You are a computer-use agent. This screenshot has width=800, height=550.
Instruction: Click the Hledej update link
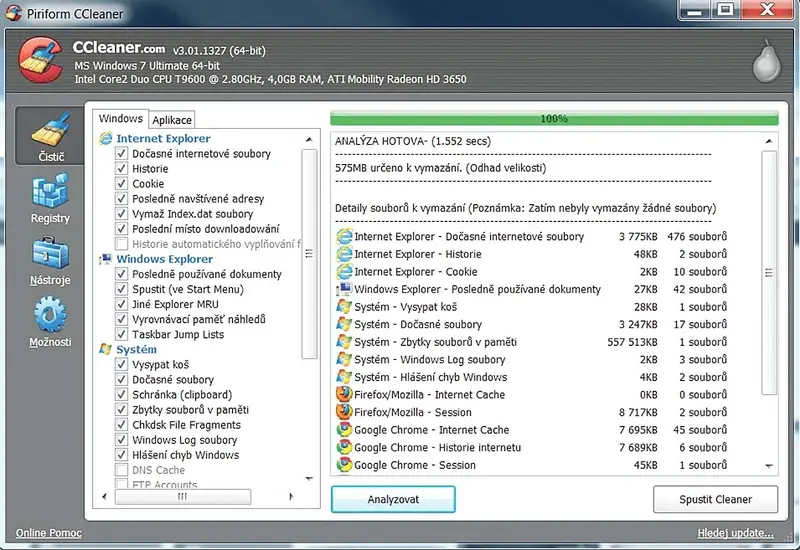pyautogui.click(x=735, y=533)
